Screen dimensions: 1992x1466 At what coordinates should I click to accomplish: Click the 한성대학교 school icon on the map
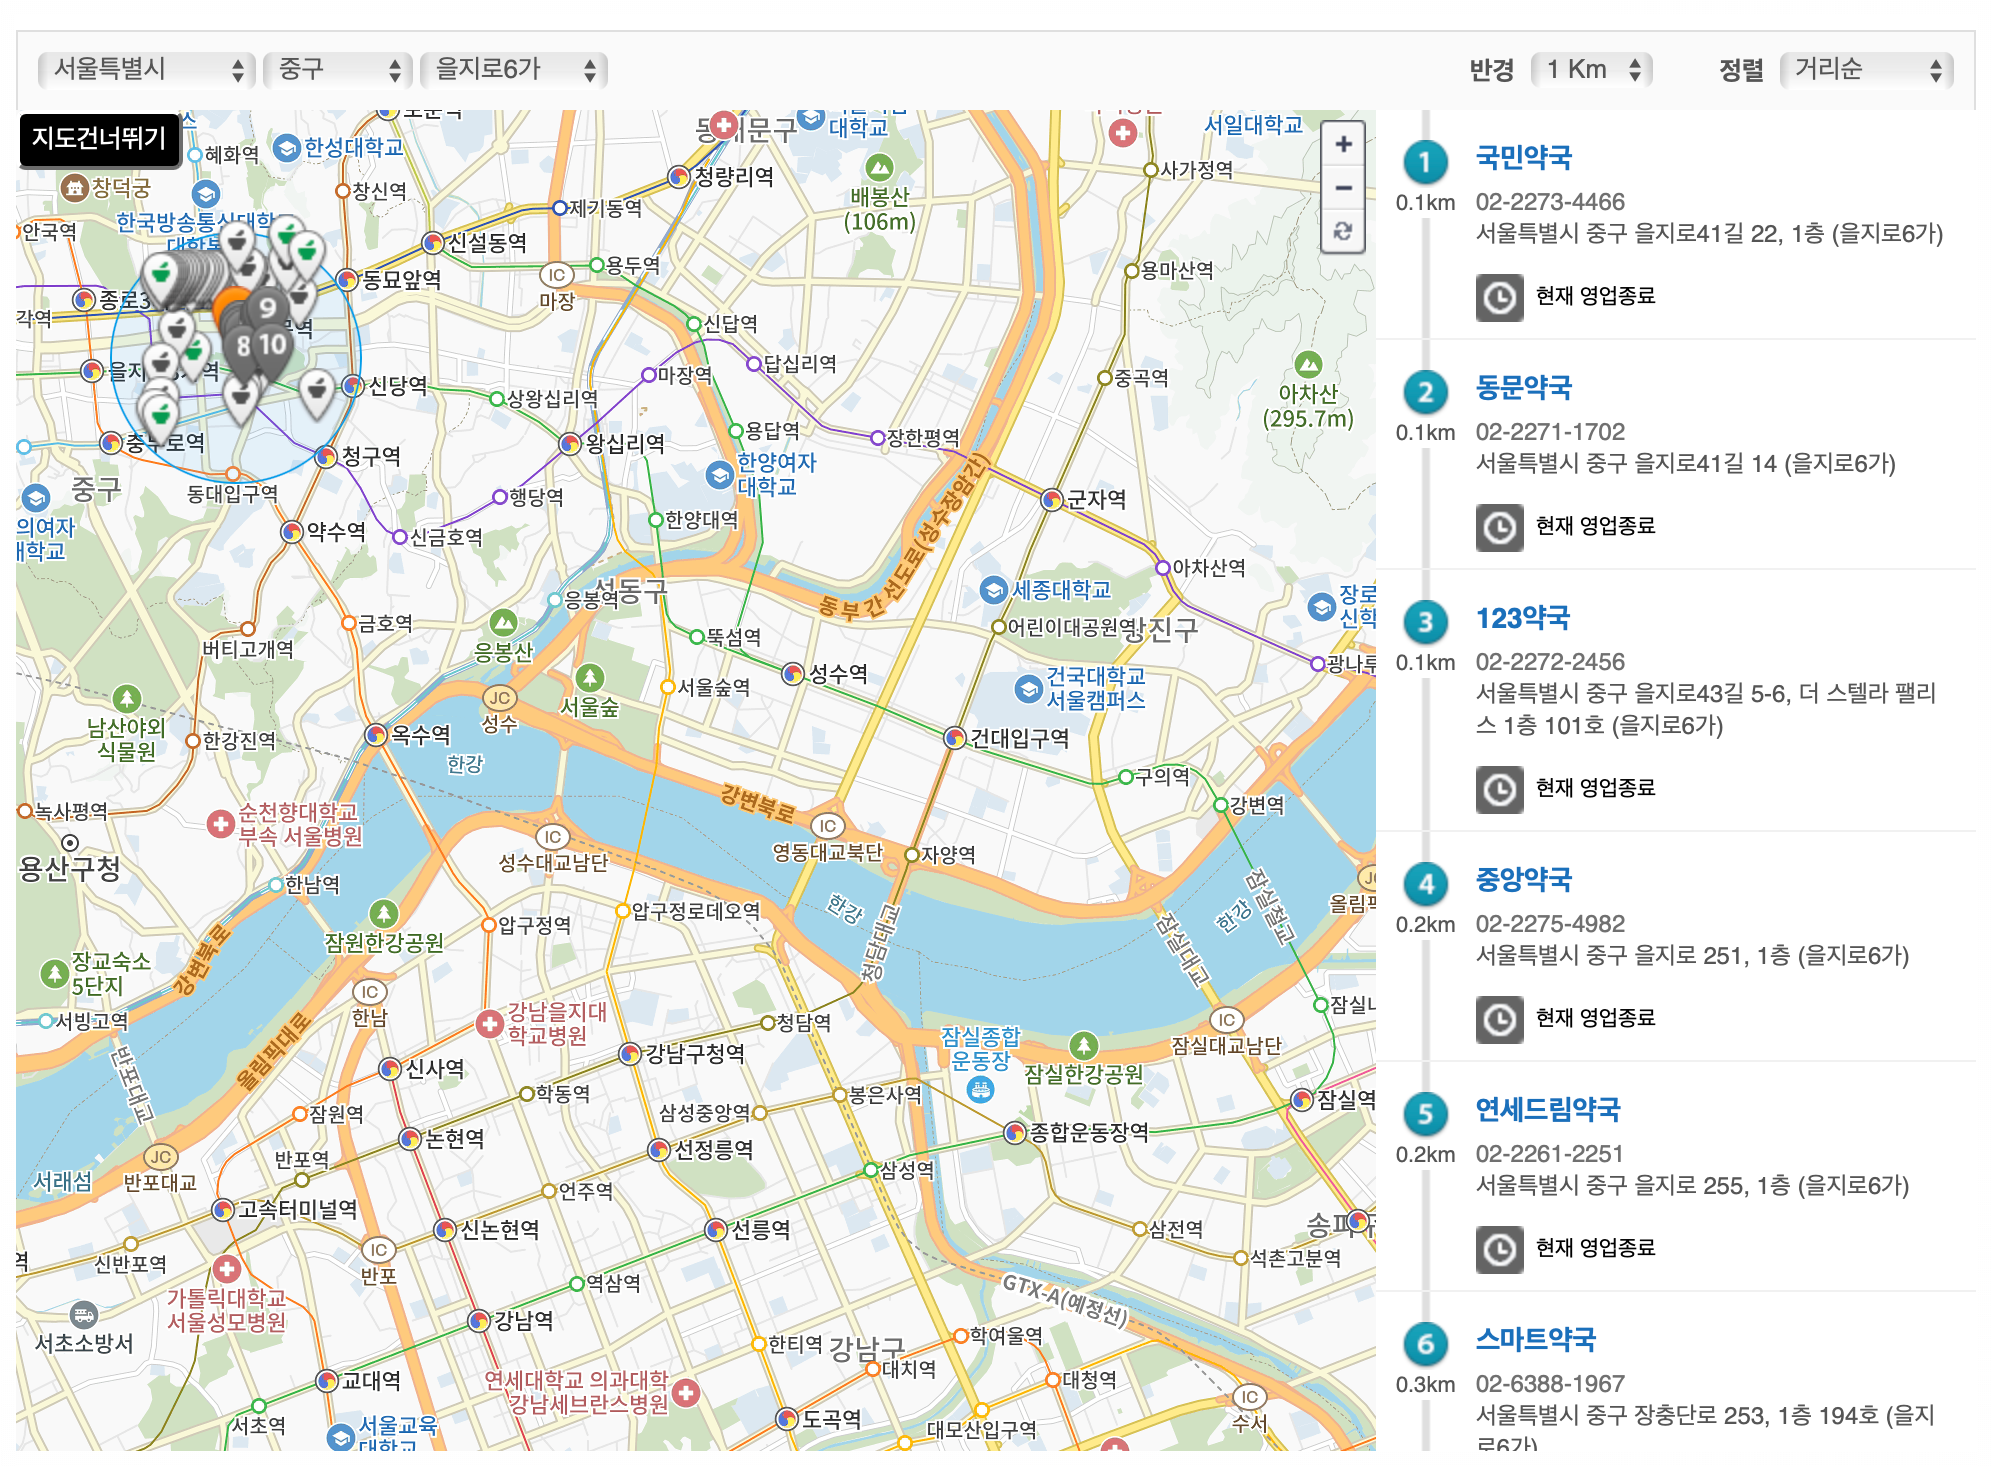(287, 148)
